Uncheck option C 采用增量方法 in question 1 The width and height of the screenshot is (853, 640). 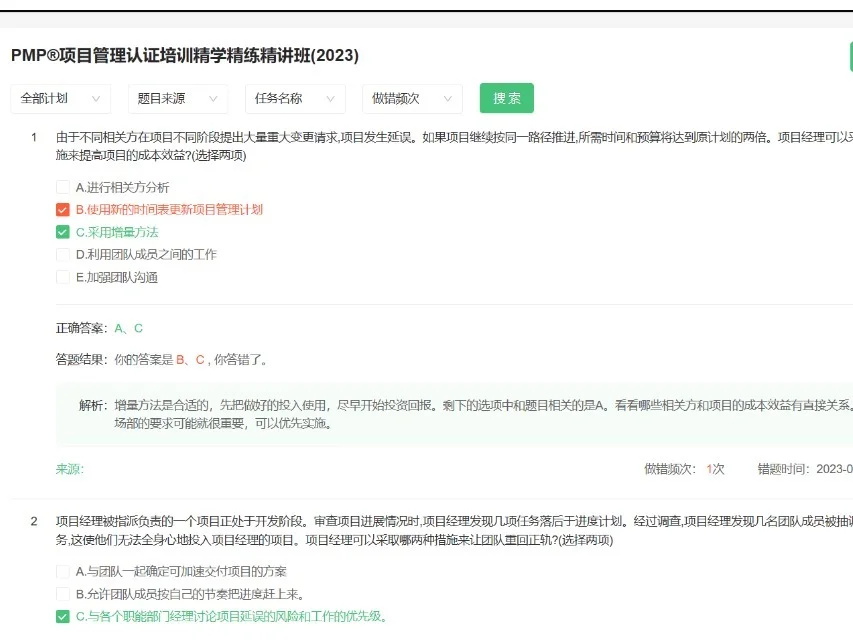(60, 232)
